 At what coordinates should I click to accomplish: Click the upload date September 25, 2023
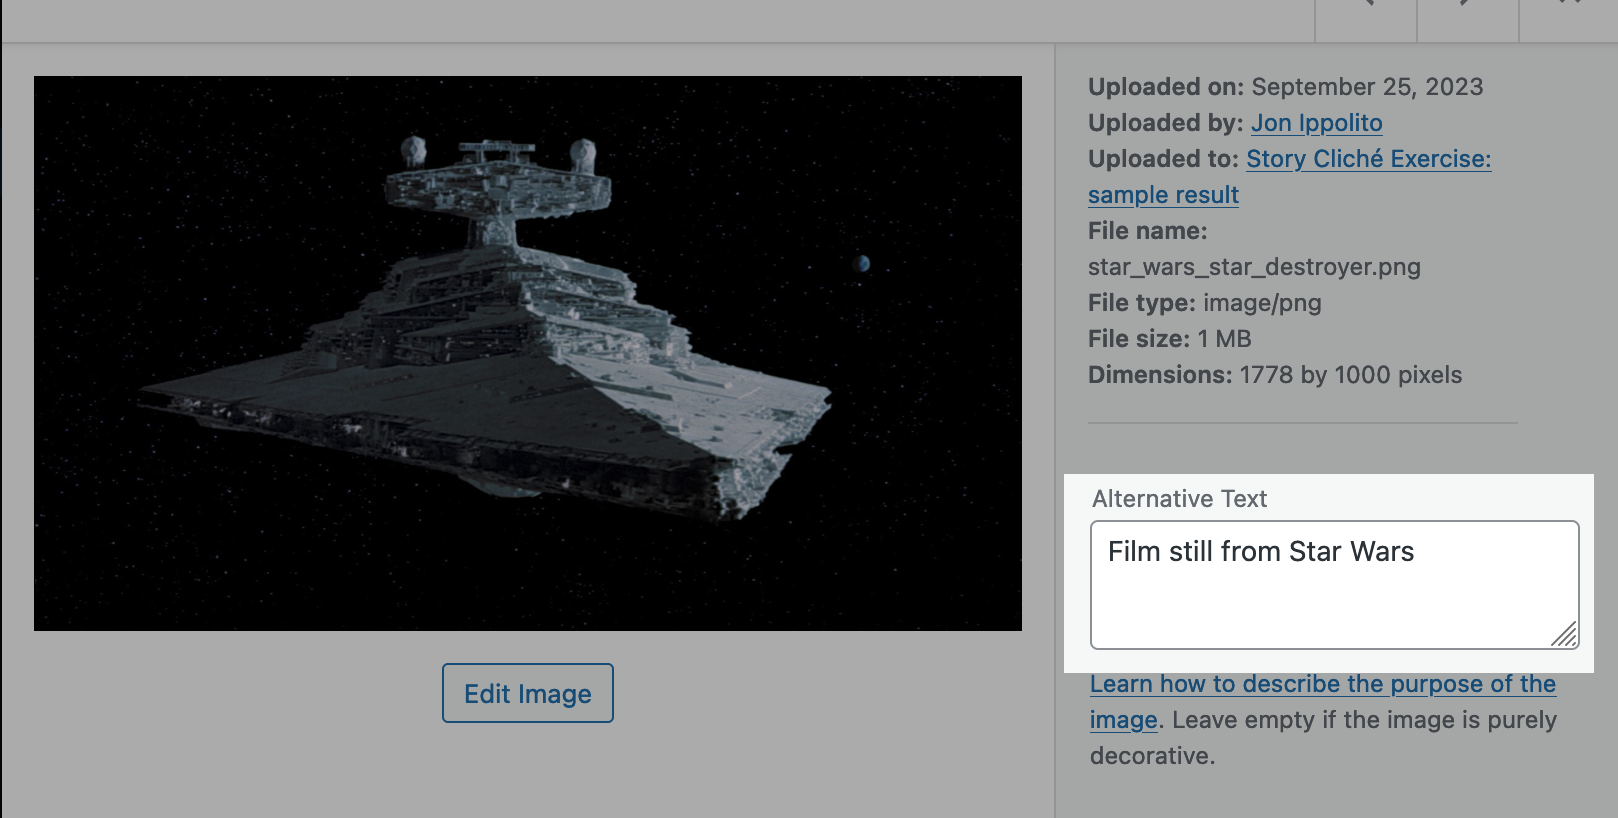pyautogui.click(x=1367, y=87)
